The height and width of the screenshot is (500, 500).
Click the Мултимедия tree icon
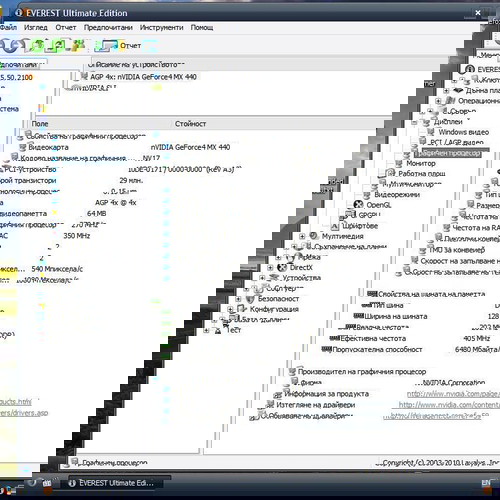[314, 236]
